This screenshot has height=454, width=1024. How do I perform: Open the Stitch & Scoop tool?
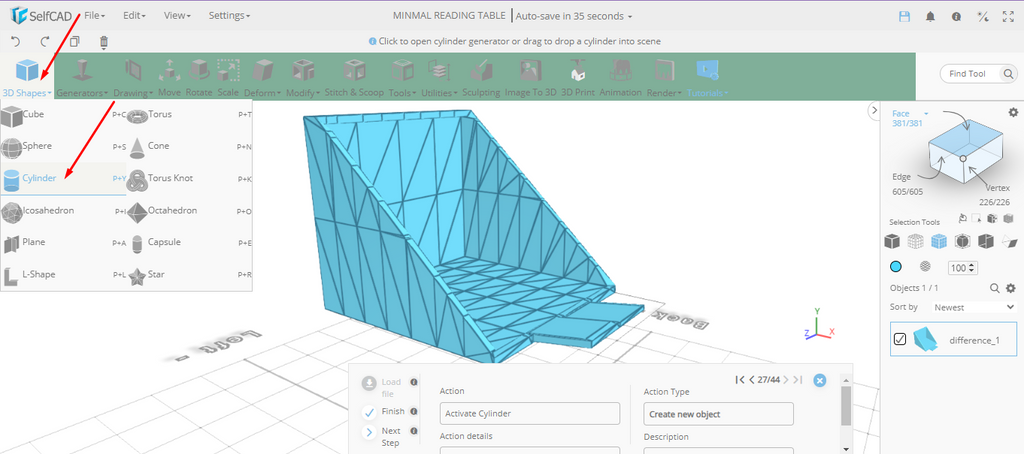coord(354,78)
